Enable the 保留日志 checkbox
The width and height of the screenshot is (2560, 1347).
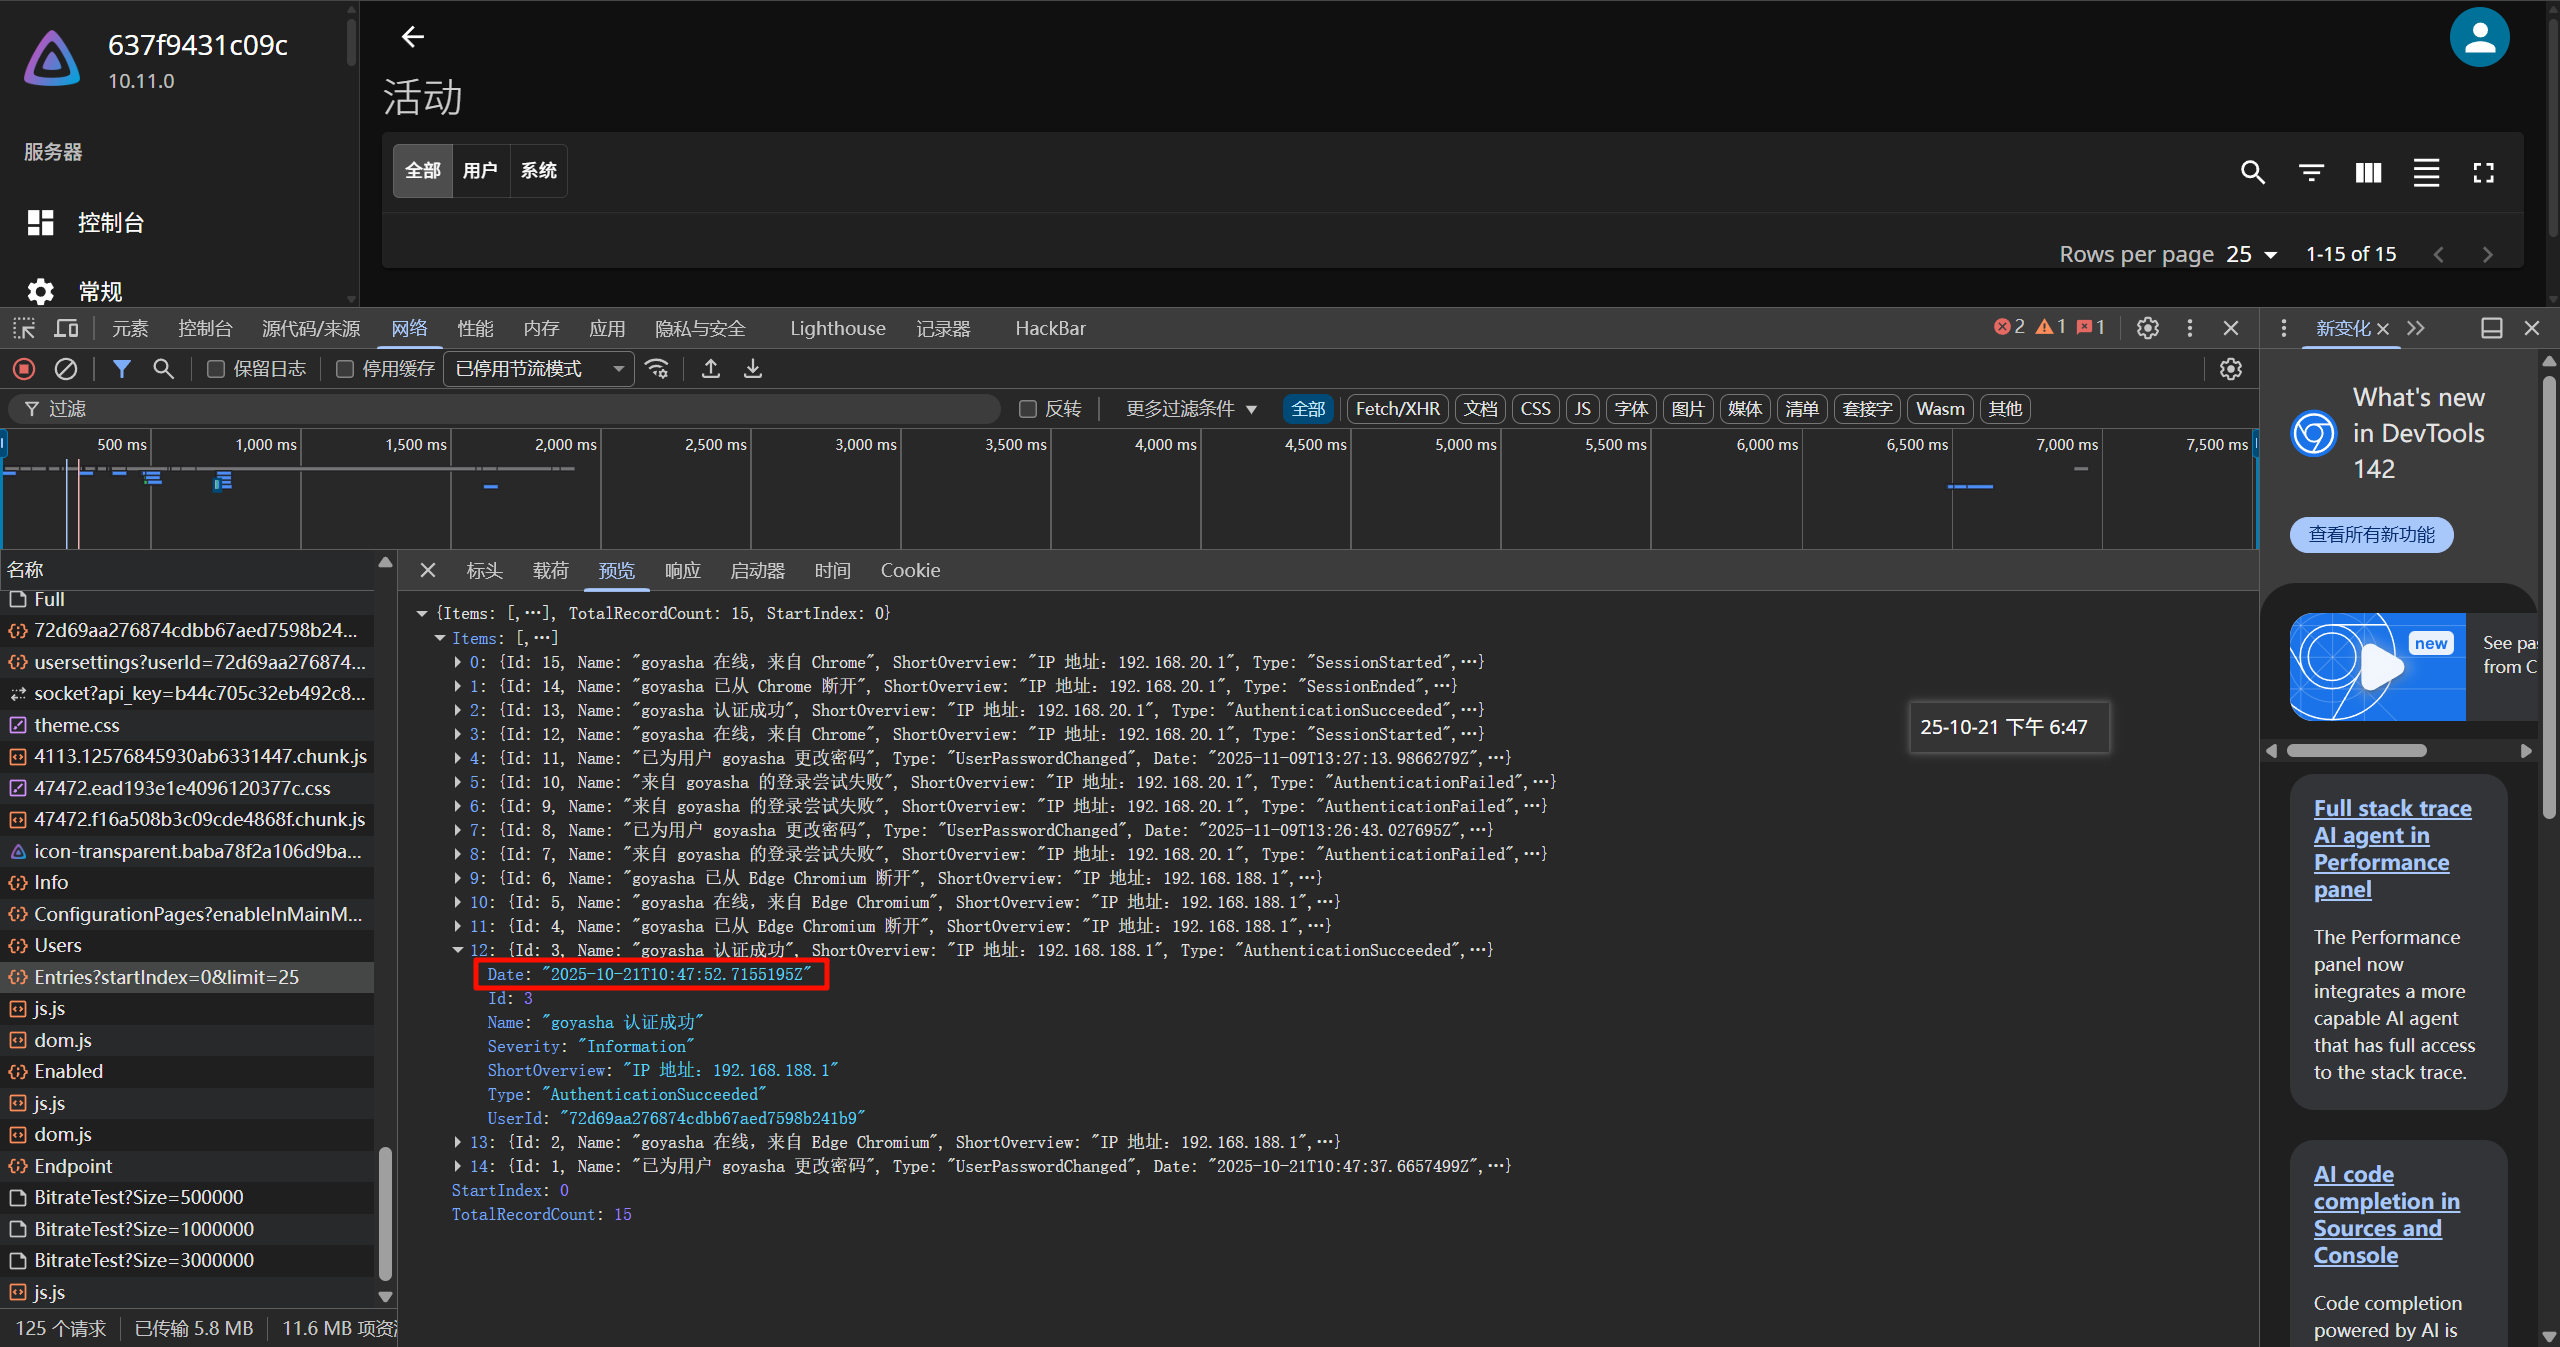coord(216,369)
